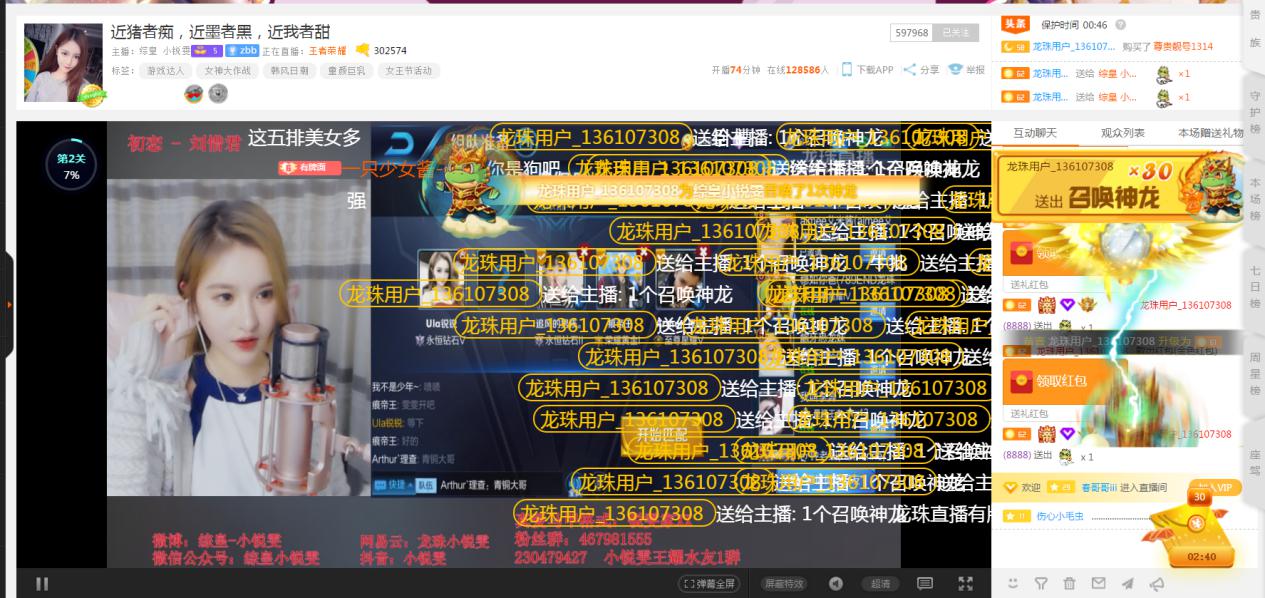
Task: Open video quality selector (超清)
Action: pos(879,584)
